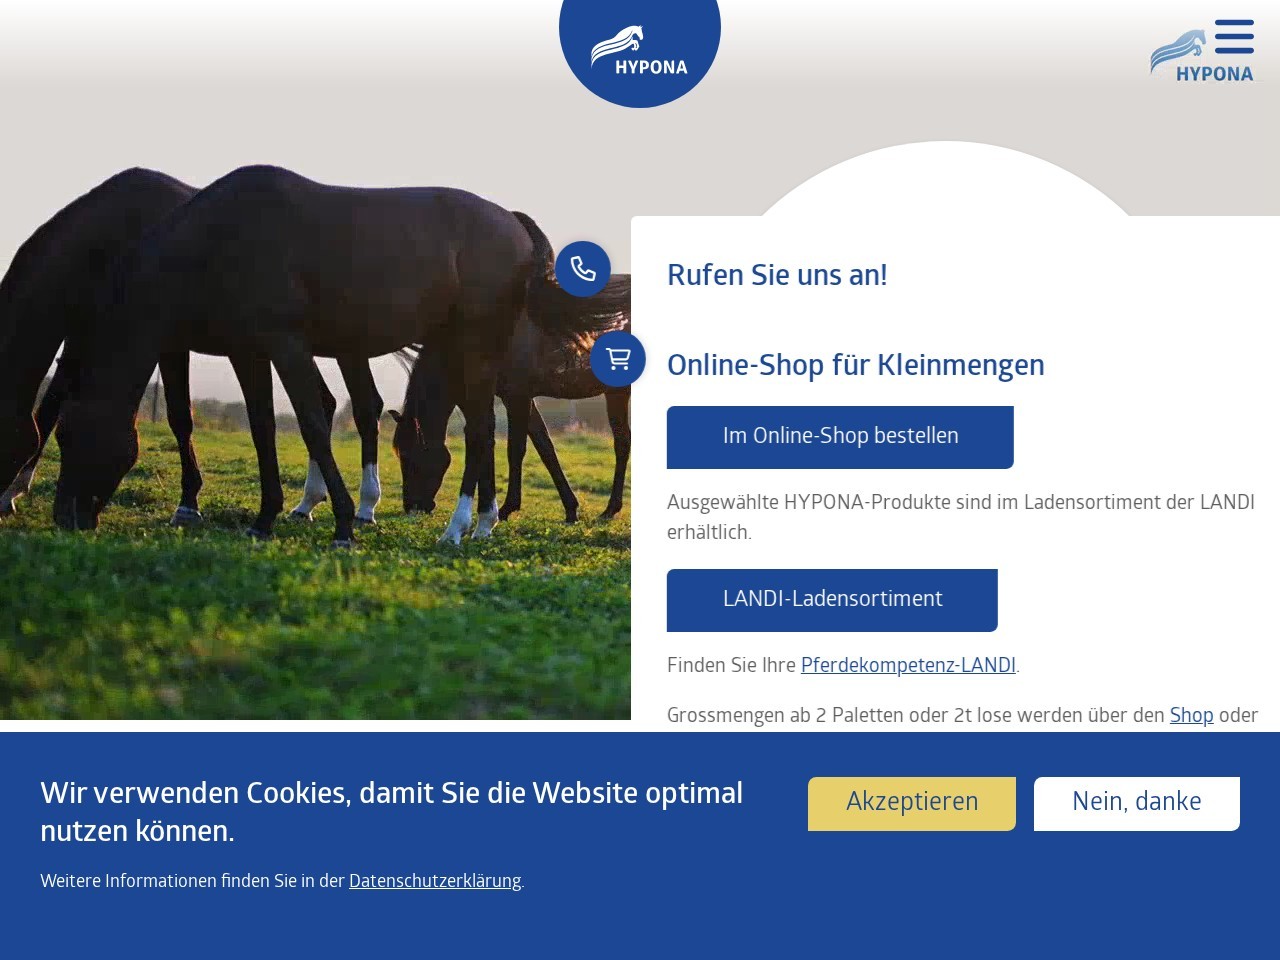1280x960 pixels.
Task: Click the light blue HYPONA horse logo
Action: [x=1202, y=57]
